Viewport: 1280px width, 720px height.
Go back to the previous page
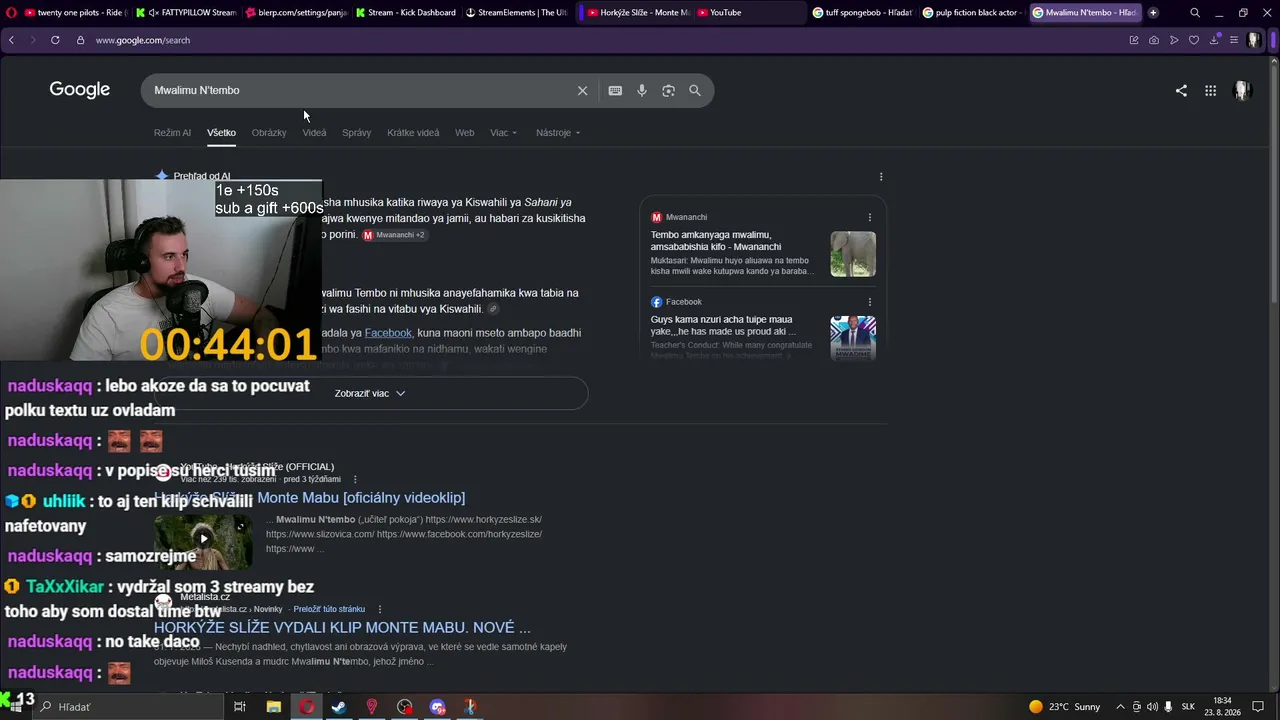click(11, 40)
